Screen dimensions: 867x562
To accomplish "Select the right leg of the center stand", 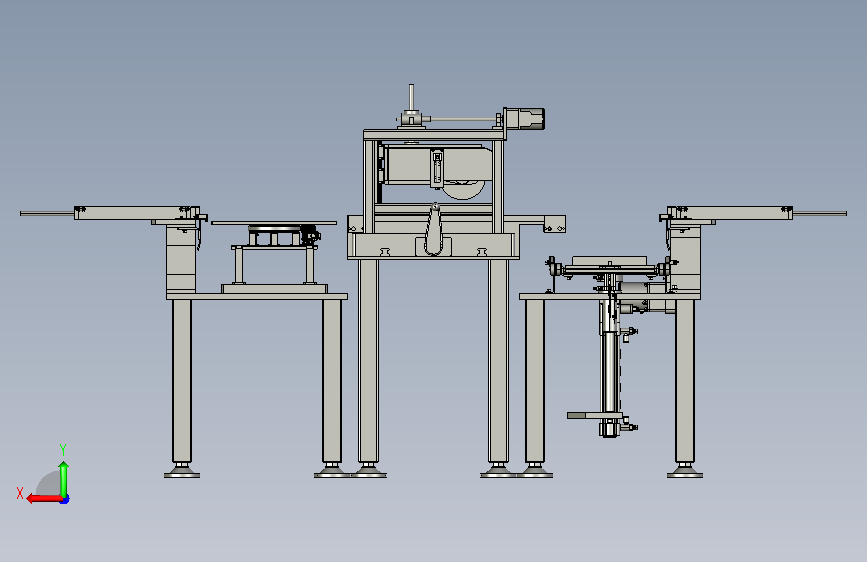I will pos(498,361).
